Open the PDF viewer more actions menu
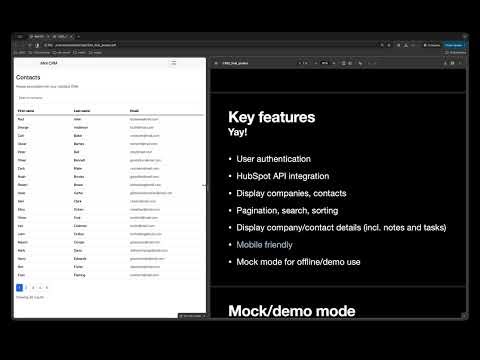 pyautogui.click(x=460, y=63)
